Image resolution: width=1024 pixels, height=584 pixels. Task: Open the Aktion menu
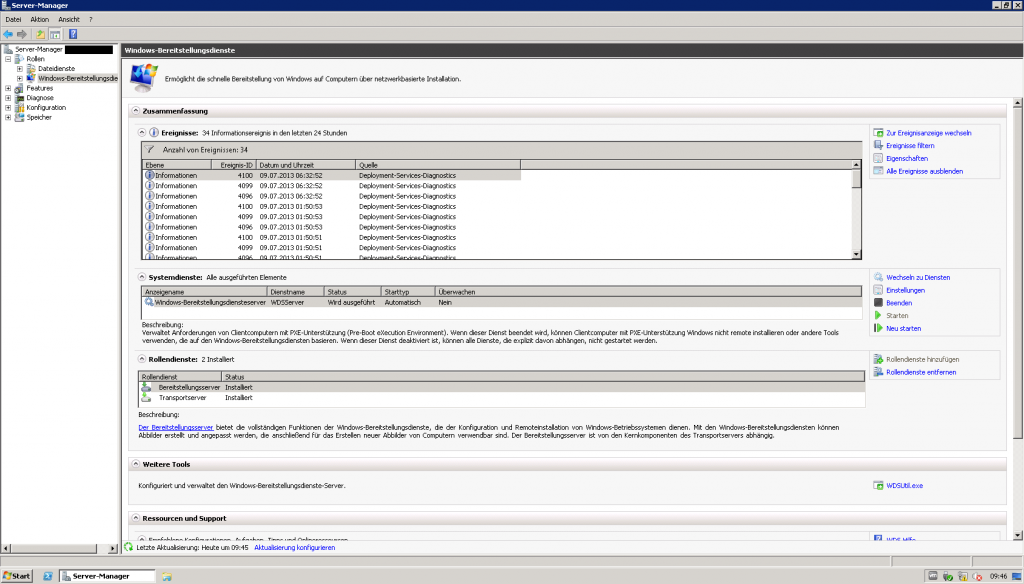[40, 20]
